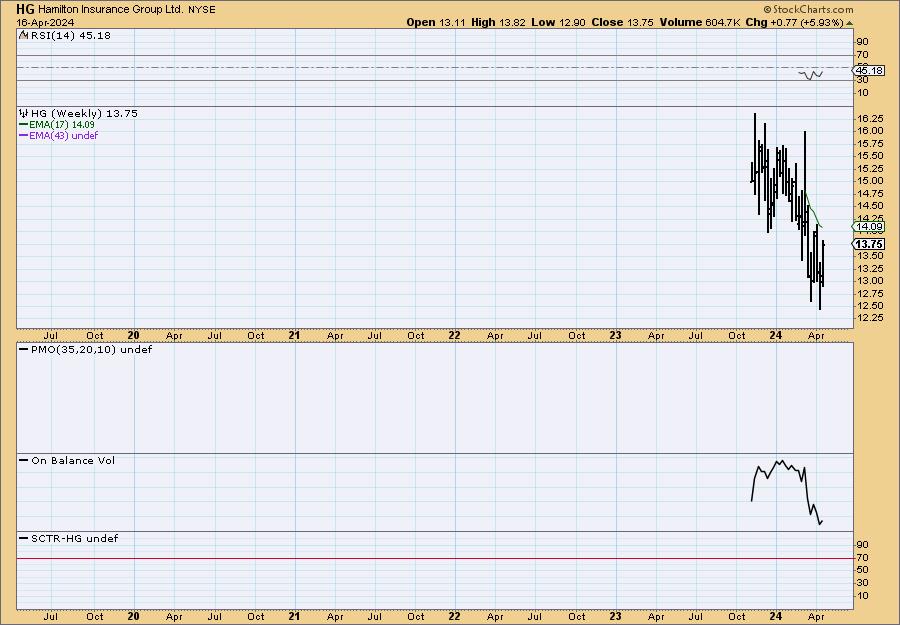Click the 30 level on the RSI axis
This screenshot has width=900, height=625.
[863, 81]
